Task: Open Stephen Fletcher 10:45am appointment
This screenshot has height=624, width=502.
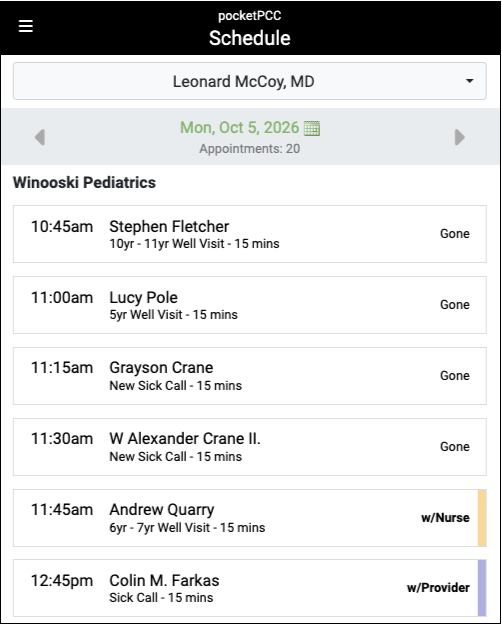Action: [x=250, y=234]
